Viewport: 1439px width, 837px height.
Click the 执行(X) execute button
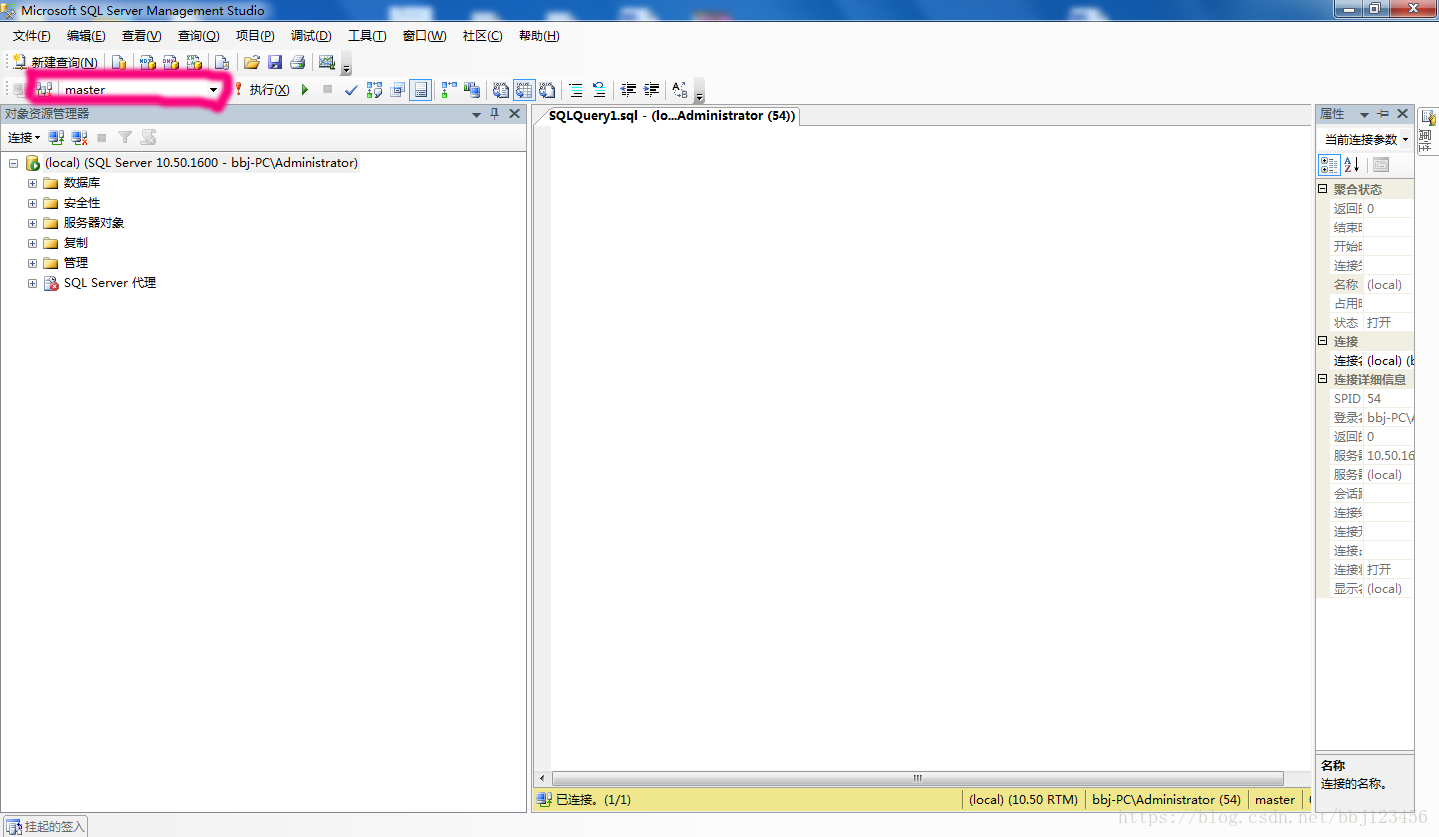(x=262, y=90)
